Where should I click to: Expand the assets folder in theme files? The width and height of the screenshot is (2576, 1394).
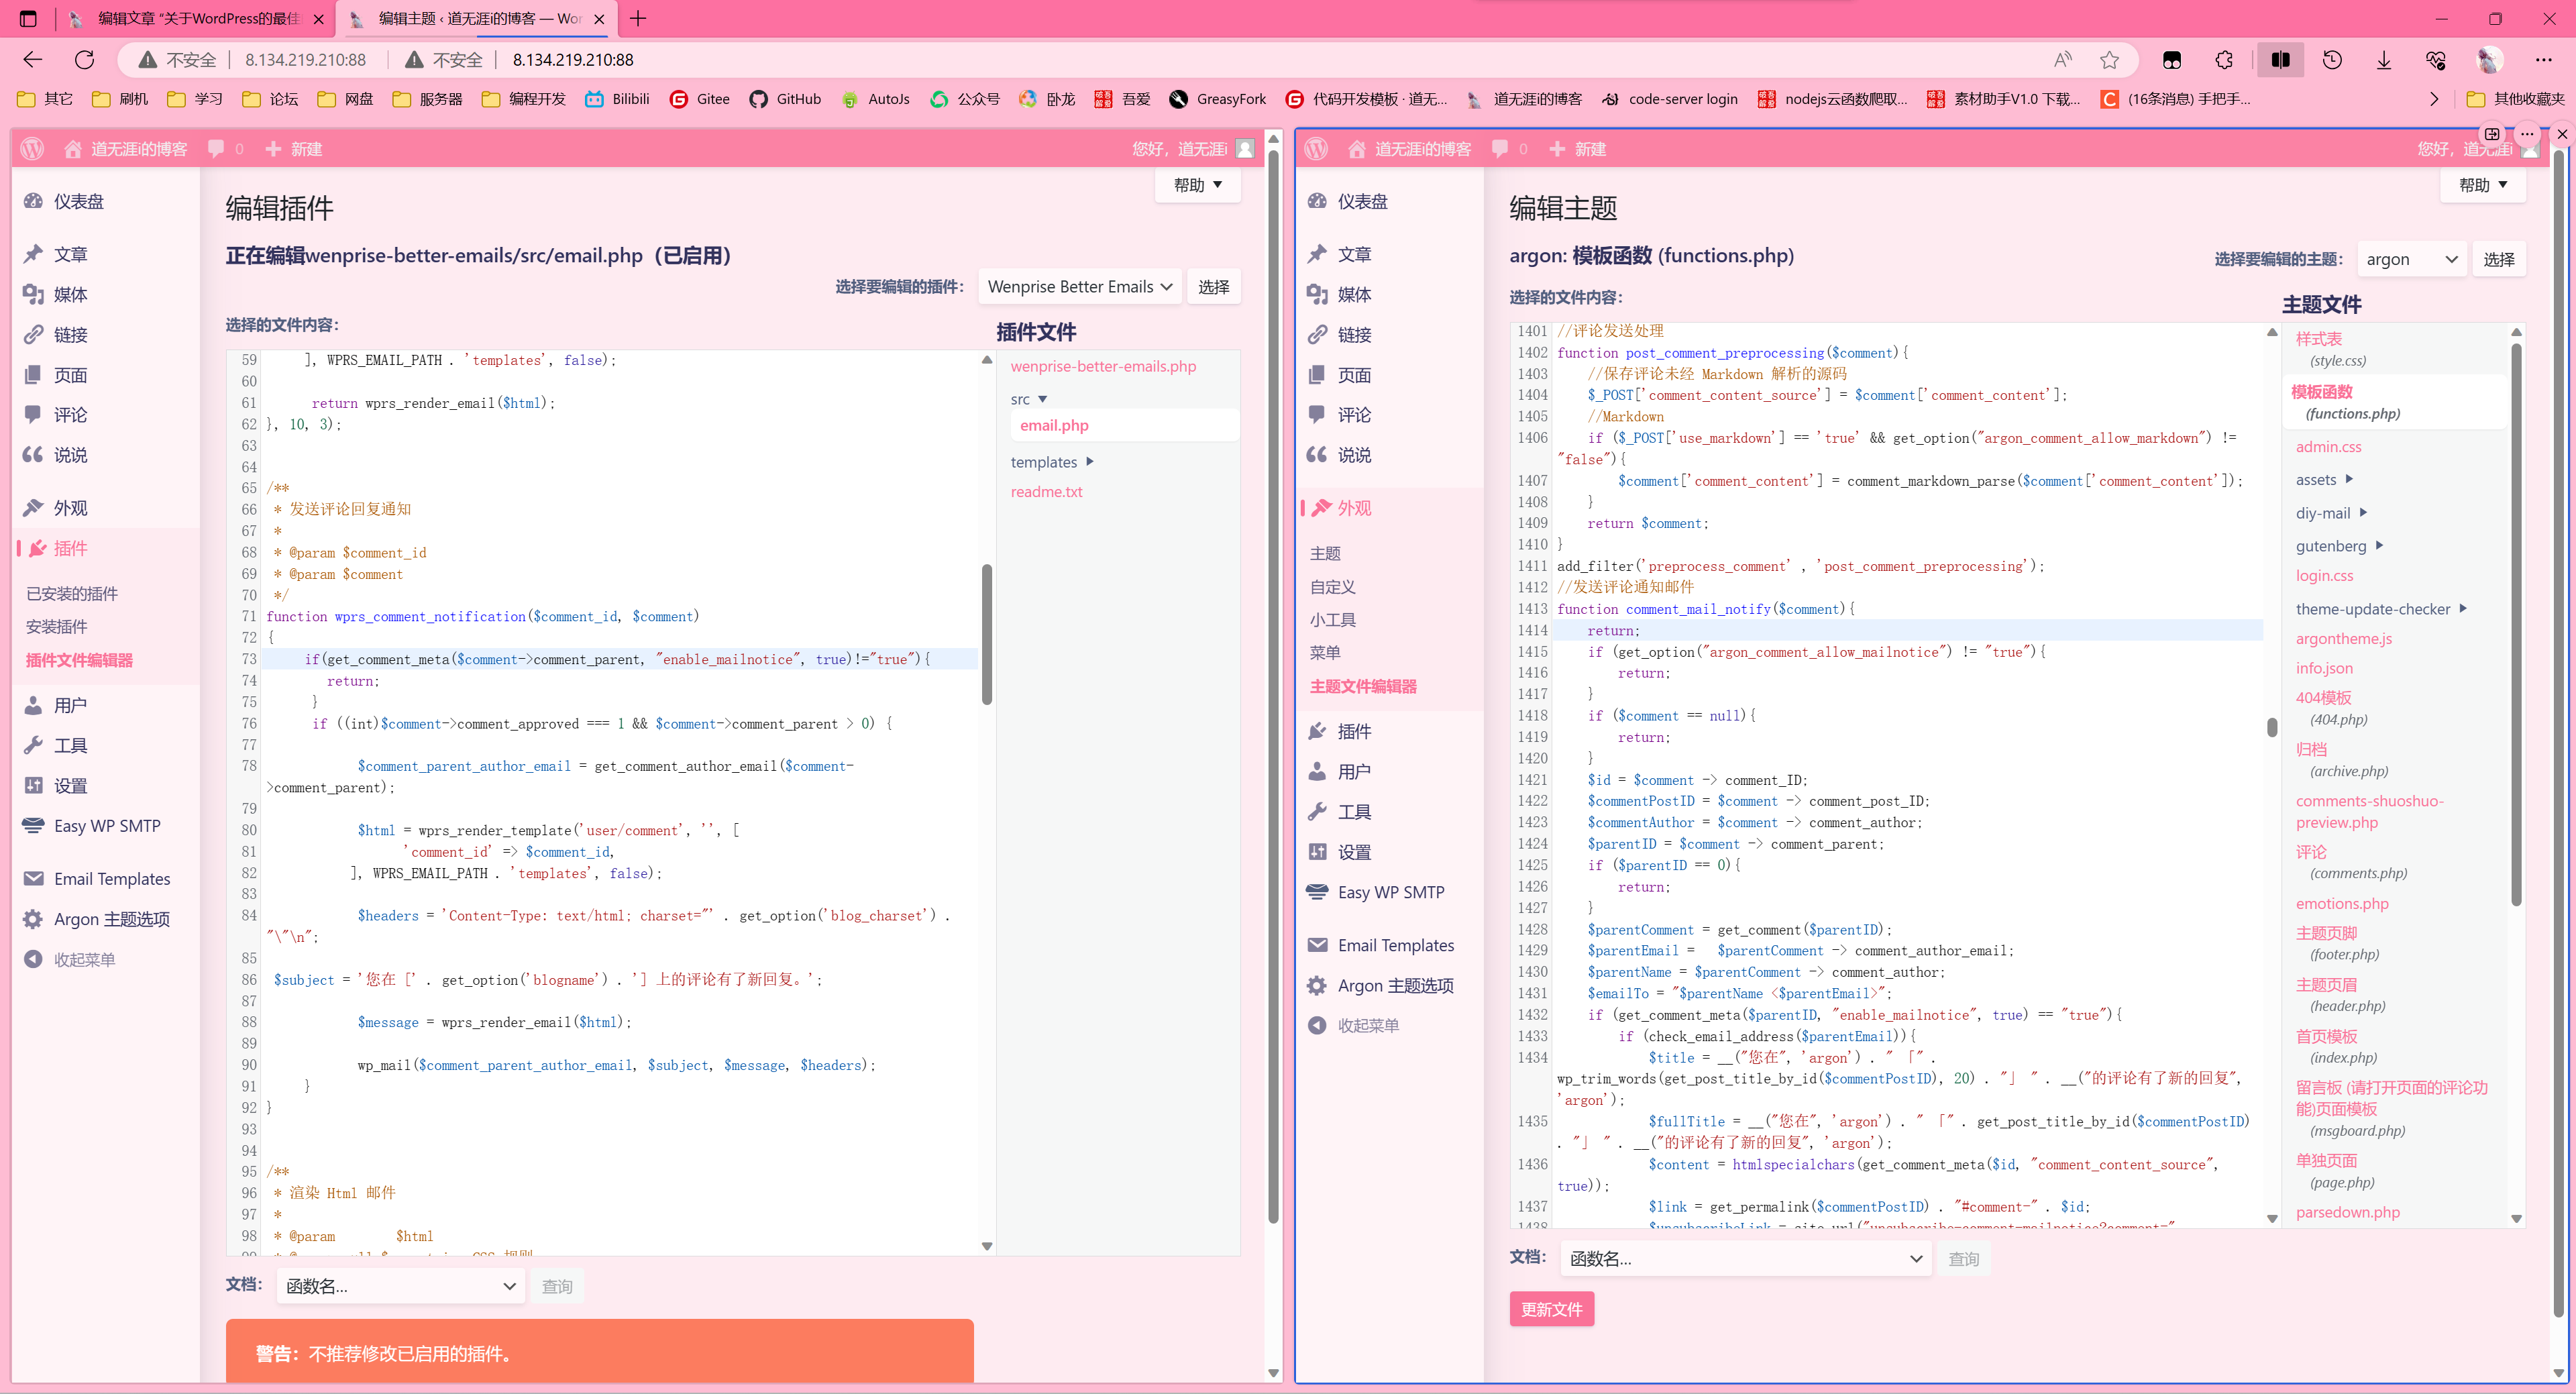[2324, 480]
